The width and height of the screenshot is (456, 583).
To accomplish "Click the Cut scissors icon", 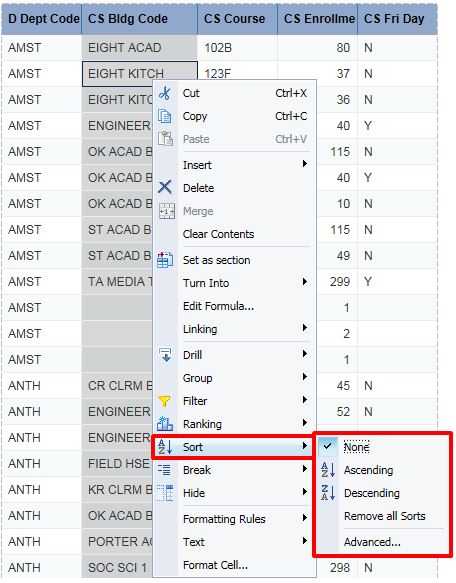I will [165, 93].
